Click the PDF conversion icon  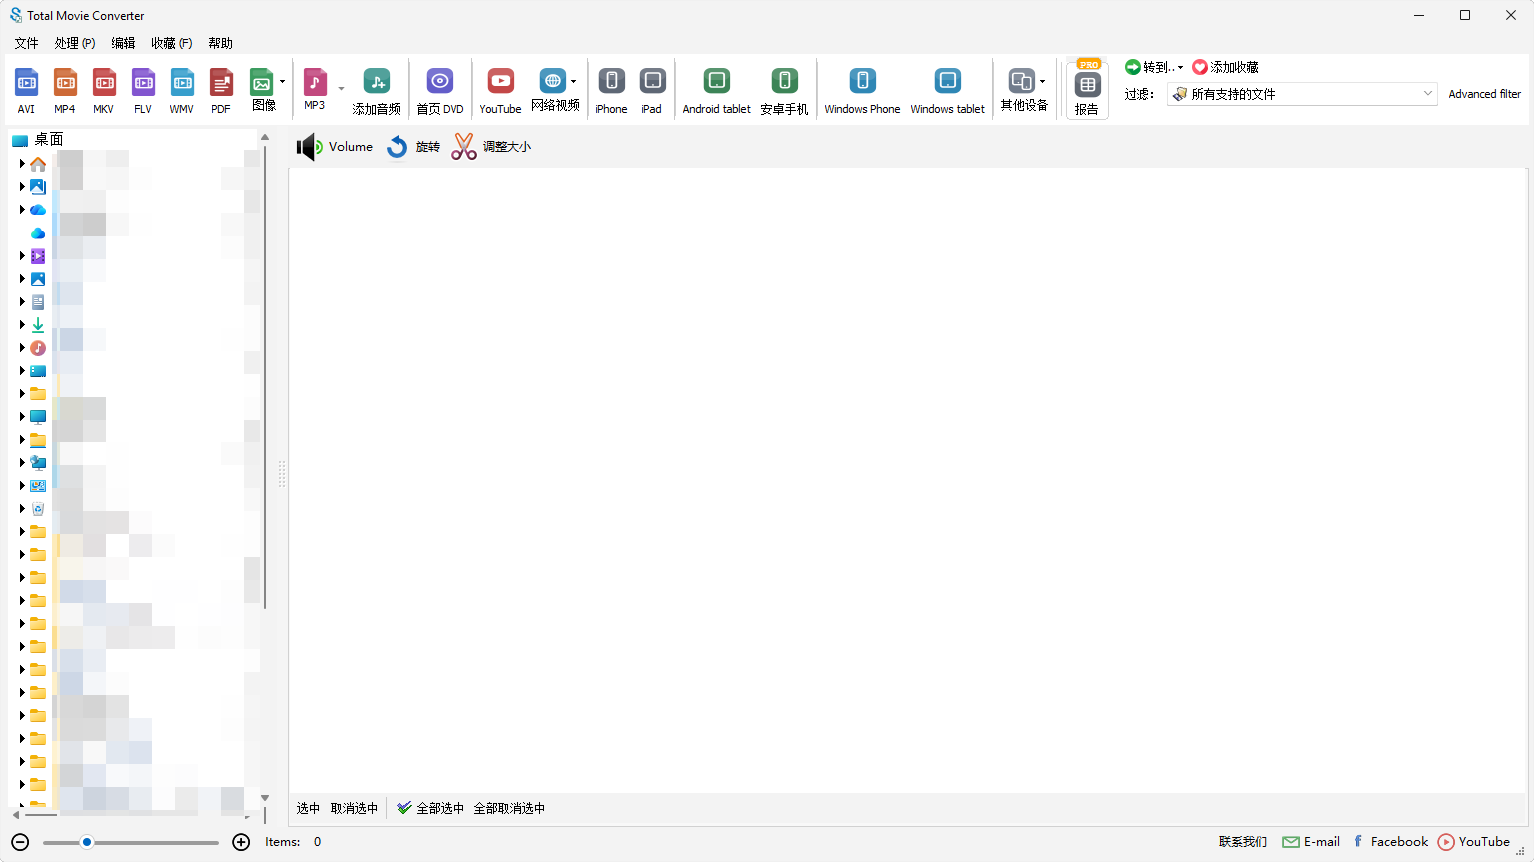(221, 91)
